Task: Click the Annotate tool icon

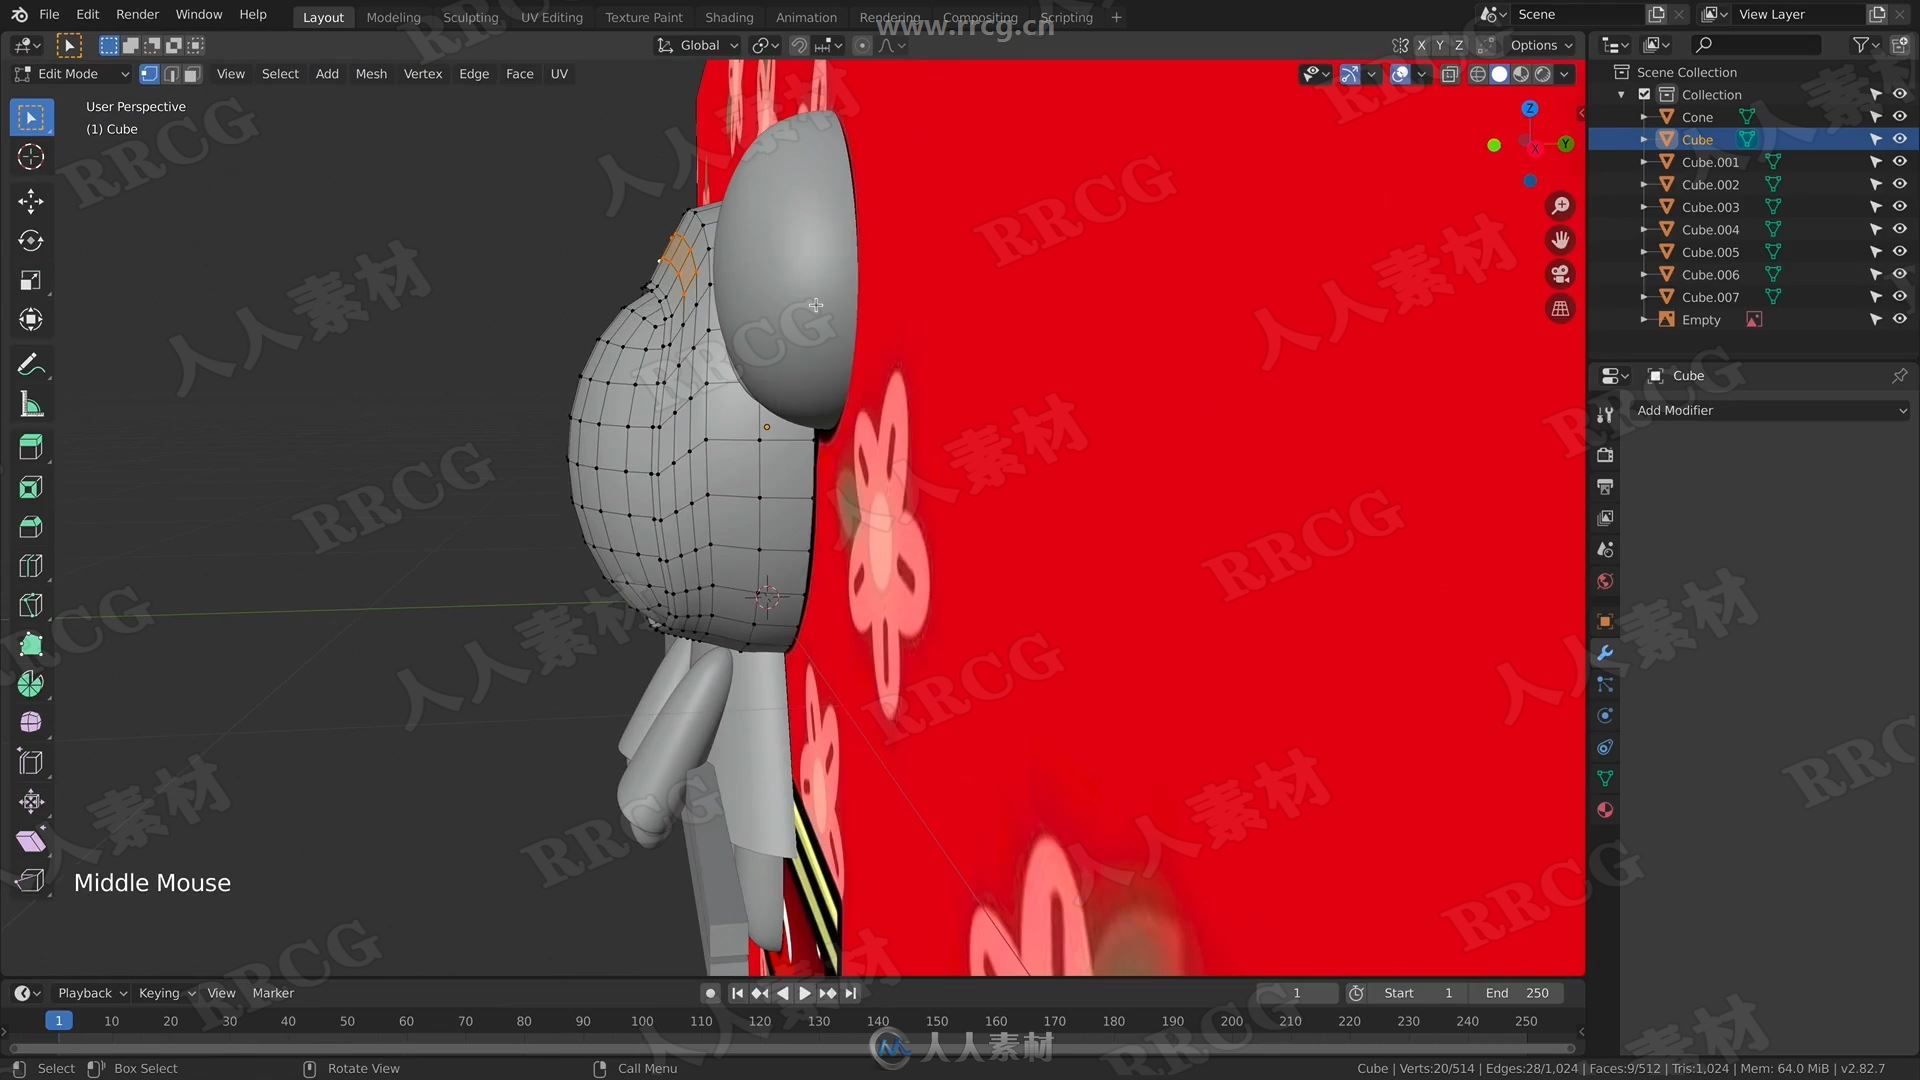Action: [x=30, y=364]
